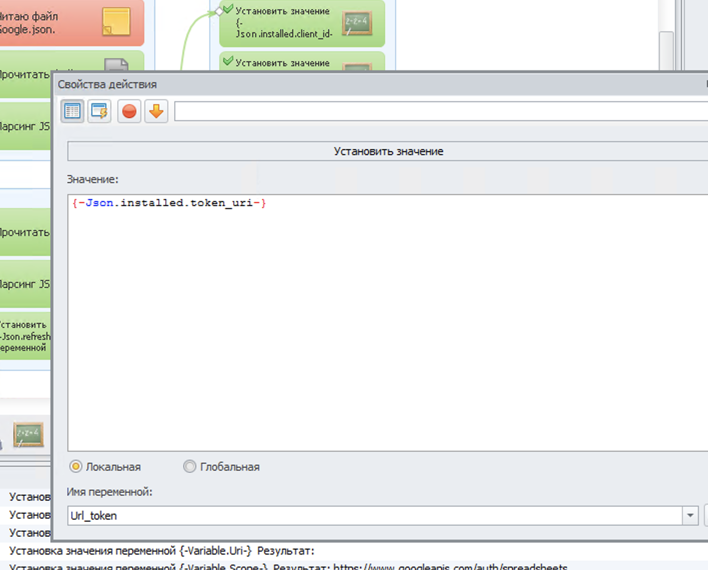
Task: Click the Установить значение header button
Action: [x=388, y=151]
